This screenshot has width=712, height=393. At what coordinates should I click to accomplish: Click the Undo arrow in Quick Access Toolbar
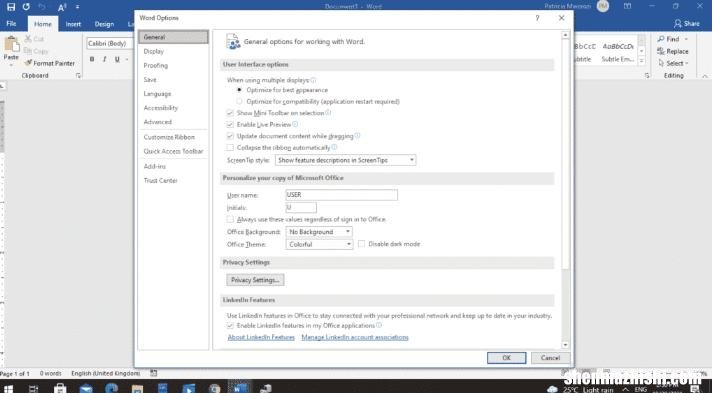[x=42, y=7]
